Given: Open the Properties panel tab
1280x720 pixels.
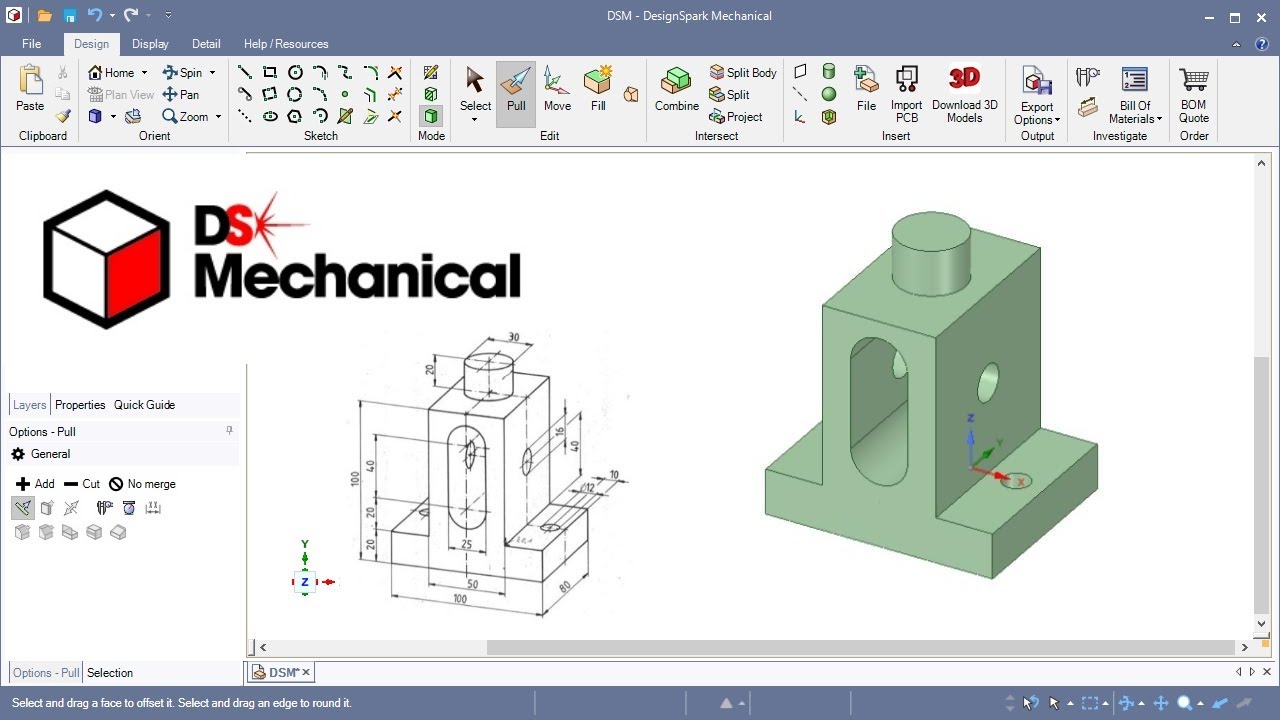Looking at the screenshot, I should tap(80, 405).
